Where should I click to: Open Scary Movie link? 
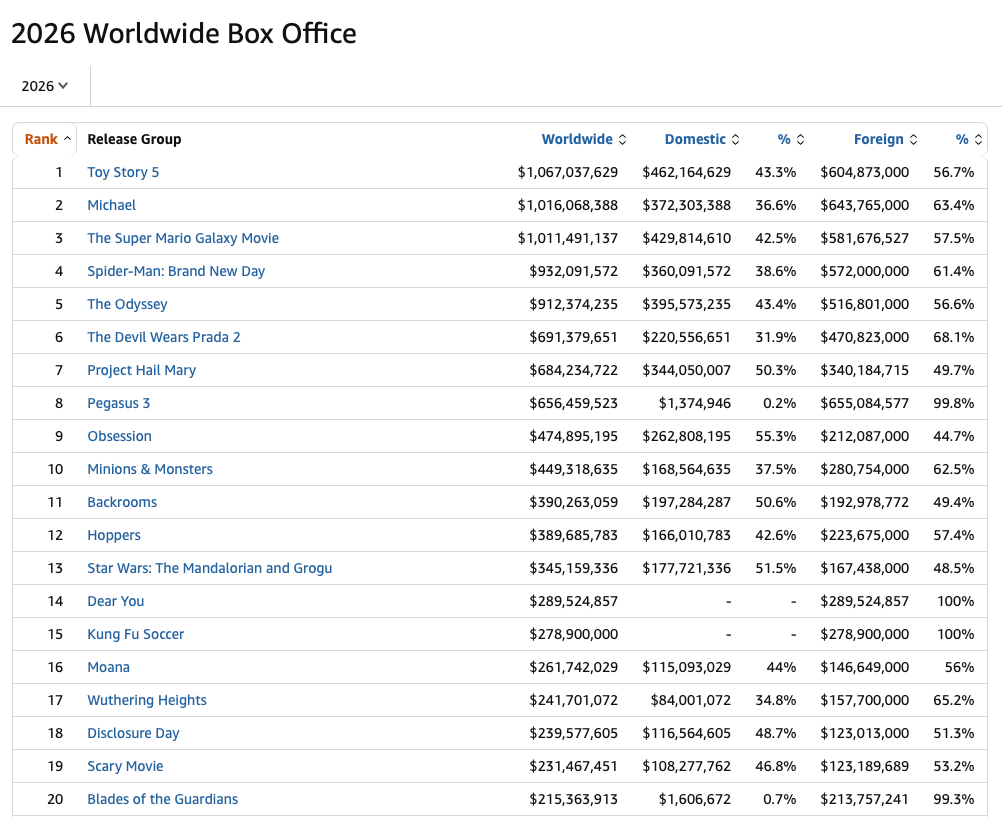[x=125, y=766]
